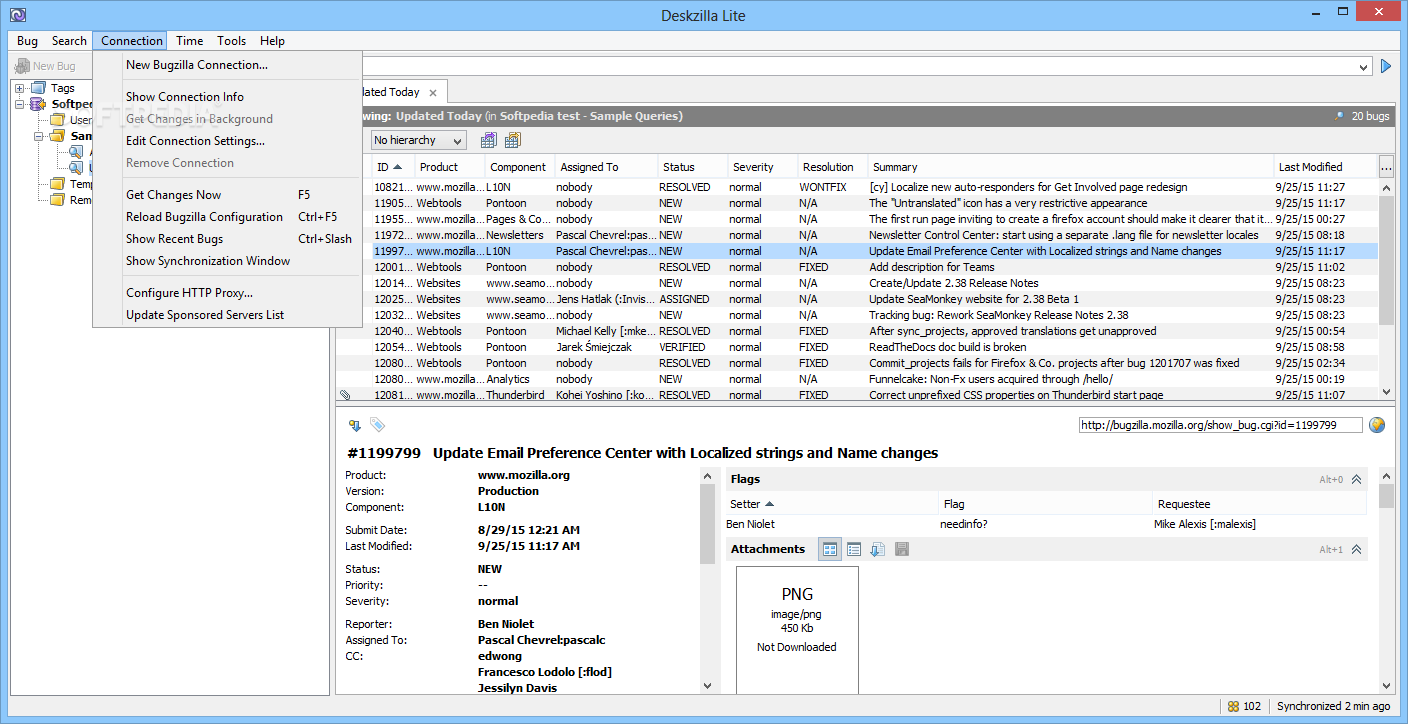
Task: Click the PNG attachment thumbnail
Action: coord(797,630)
